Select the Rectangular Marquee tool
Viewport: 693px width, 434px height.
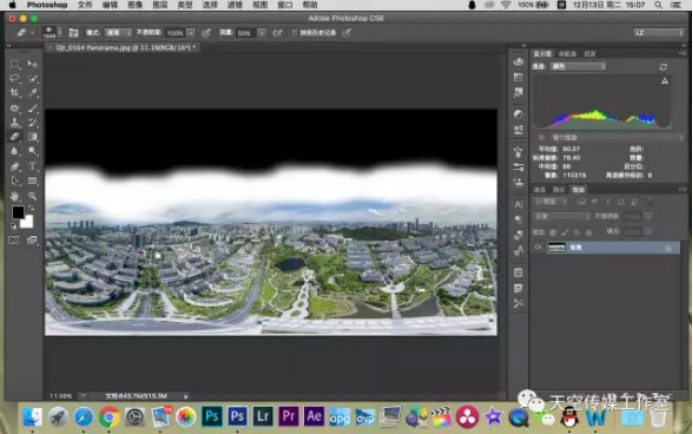pos(15,64)
